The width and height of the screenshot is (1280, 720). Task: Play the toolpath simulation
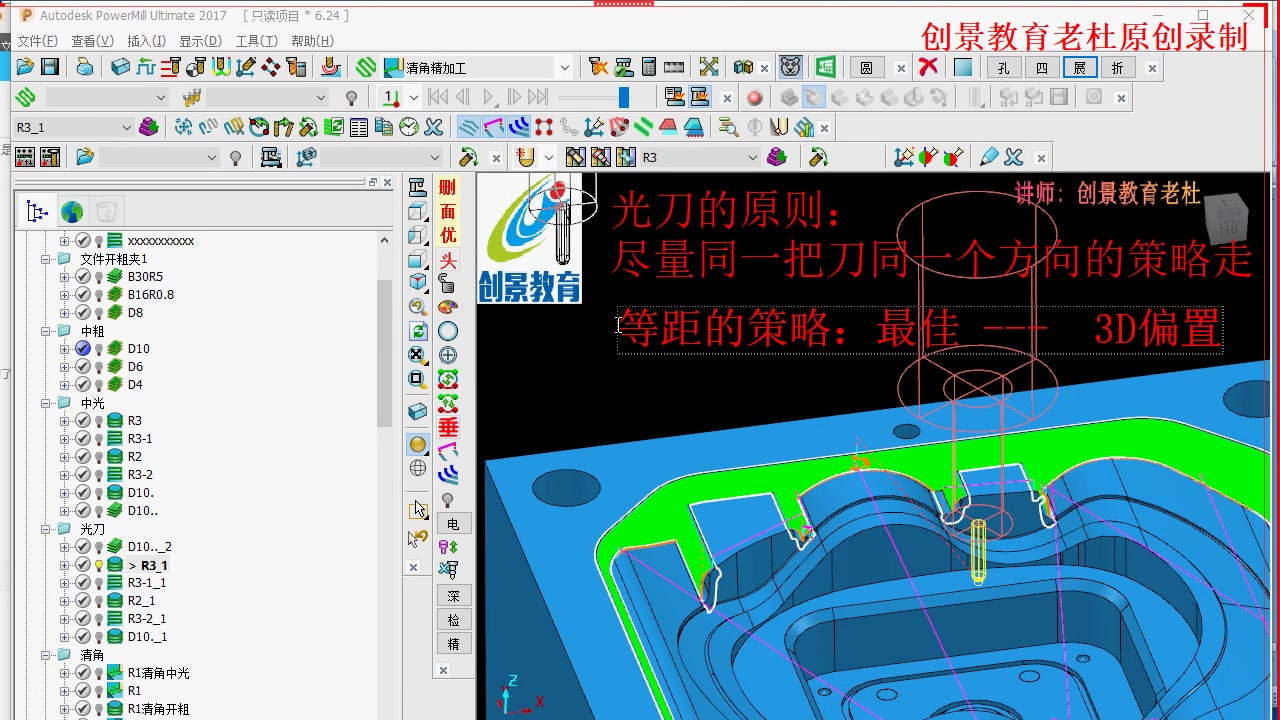click(x=489, y=97)
